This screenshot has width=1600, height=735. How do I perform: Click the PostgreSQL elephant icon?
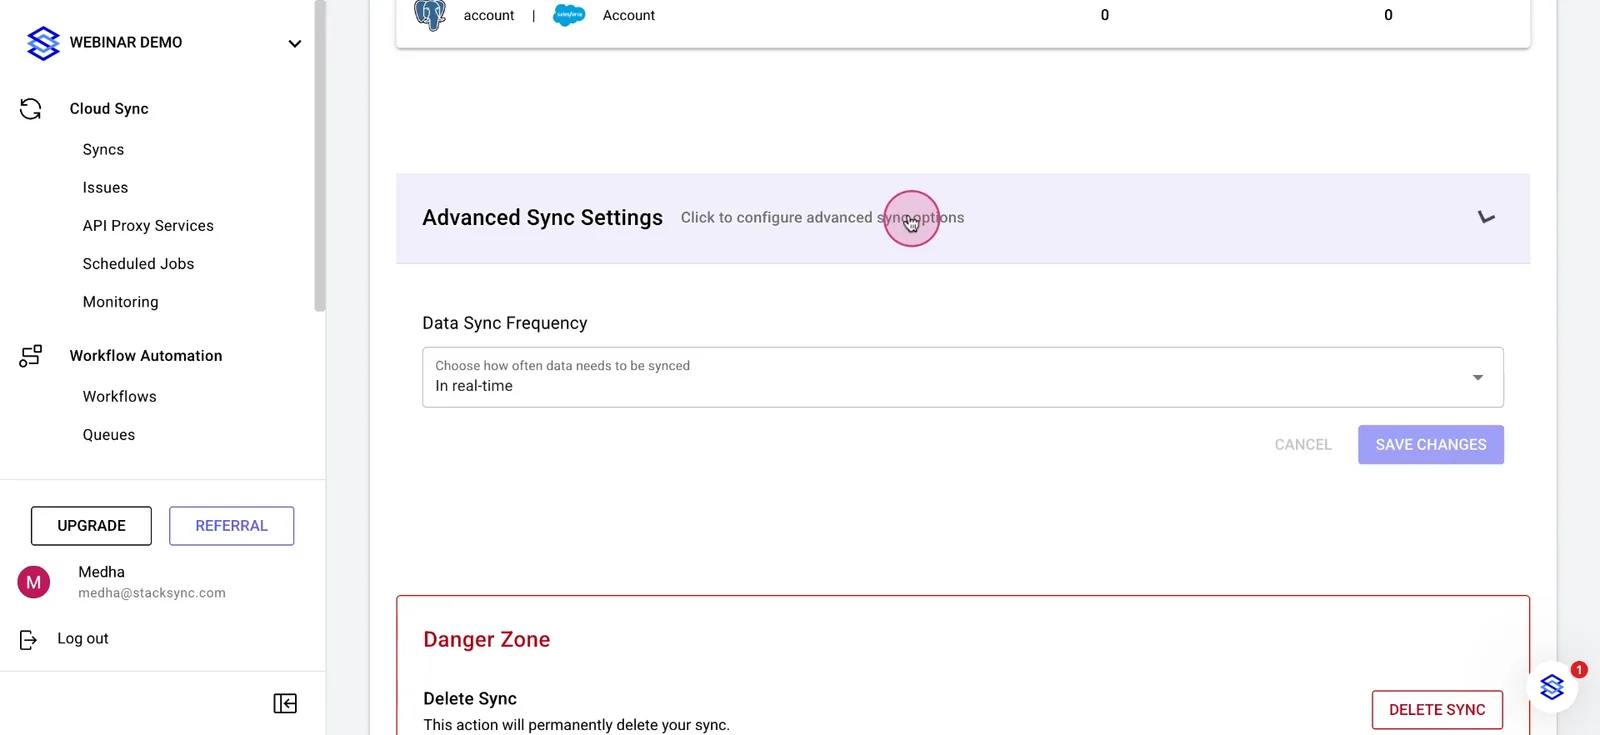point(430,15)
